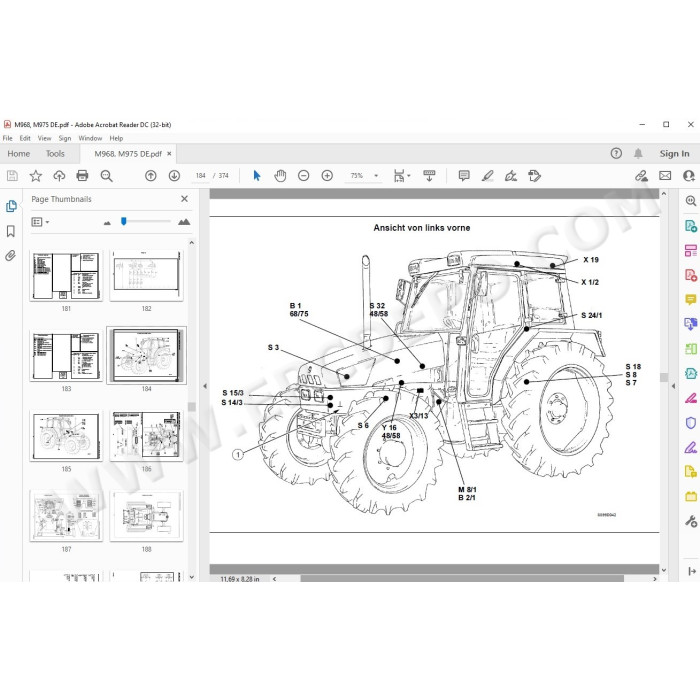The width and height of the screenshot is (700, 700).
Task: Switch to the Tools tab
Action: coord(55,154)
